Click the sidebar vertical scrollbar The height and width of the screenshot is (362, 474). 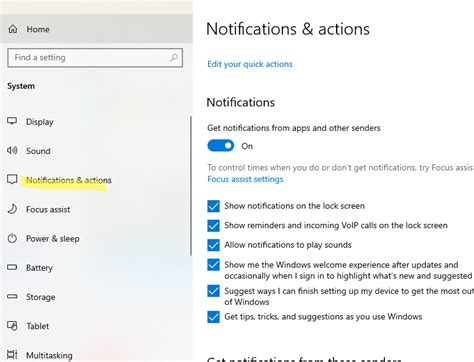tap(191, 186)
